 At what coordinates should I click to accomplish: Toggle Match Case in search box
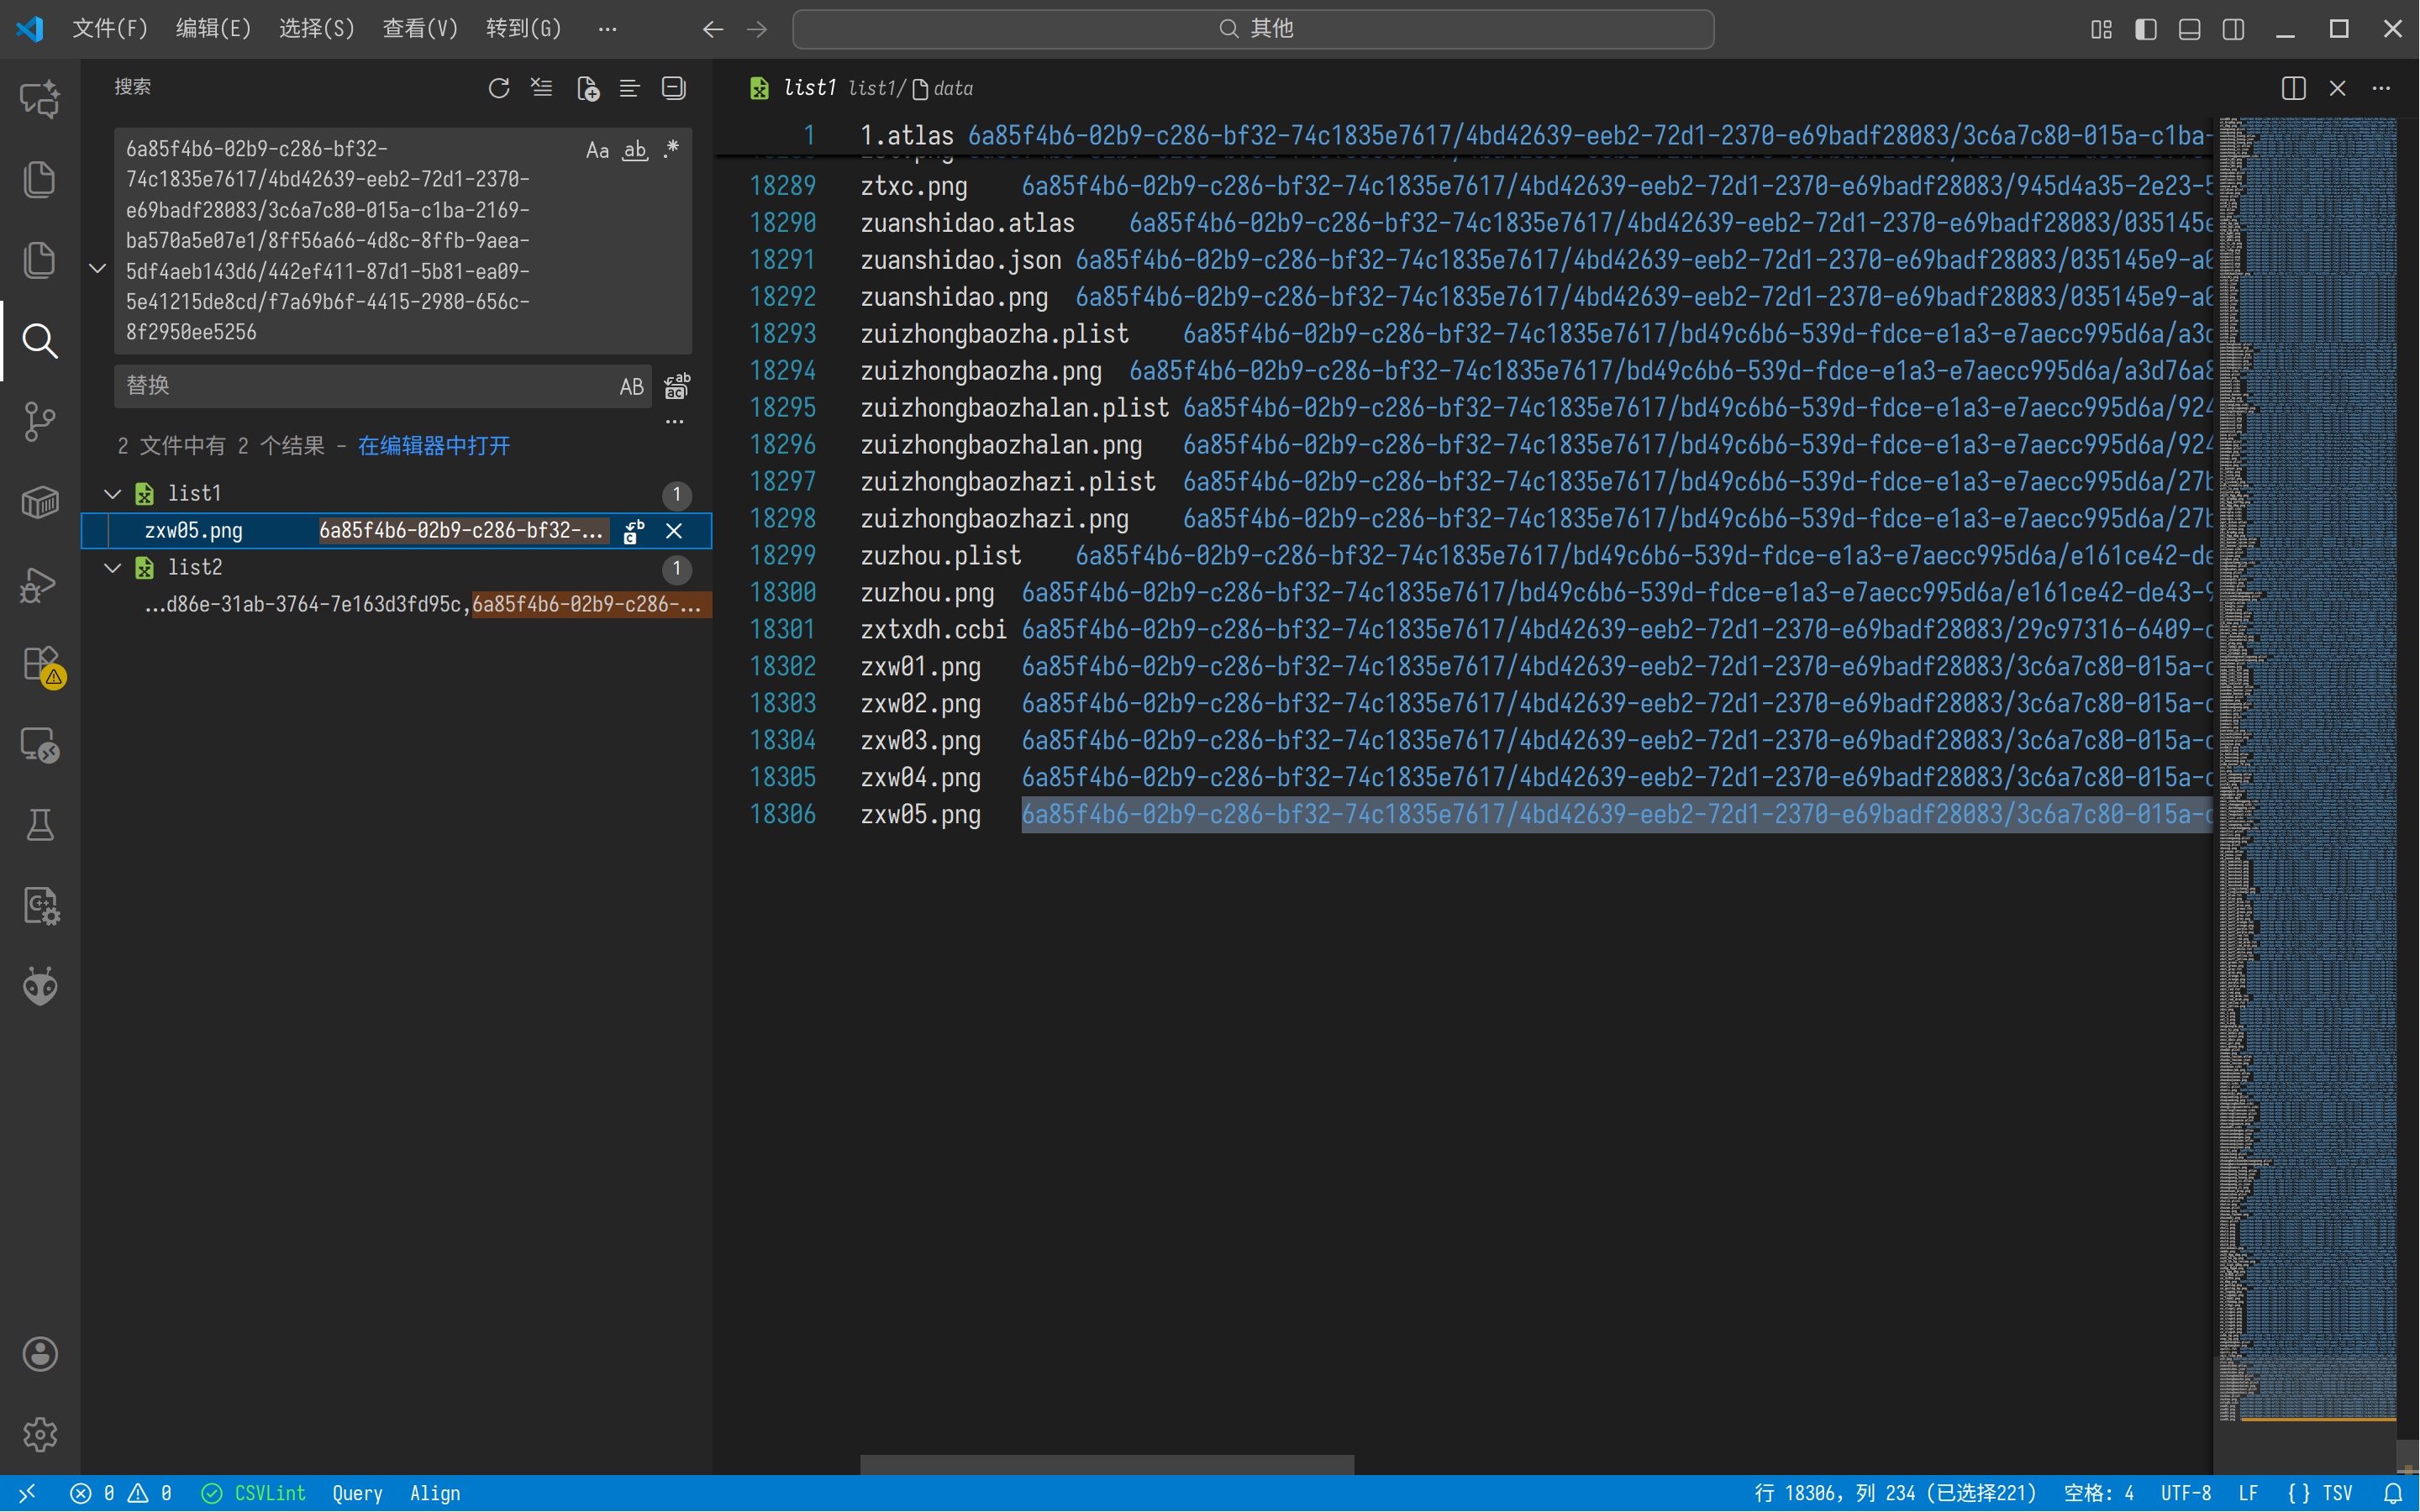[597, 150]
